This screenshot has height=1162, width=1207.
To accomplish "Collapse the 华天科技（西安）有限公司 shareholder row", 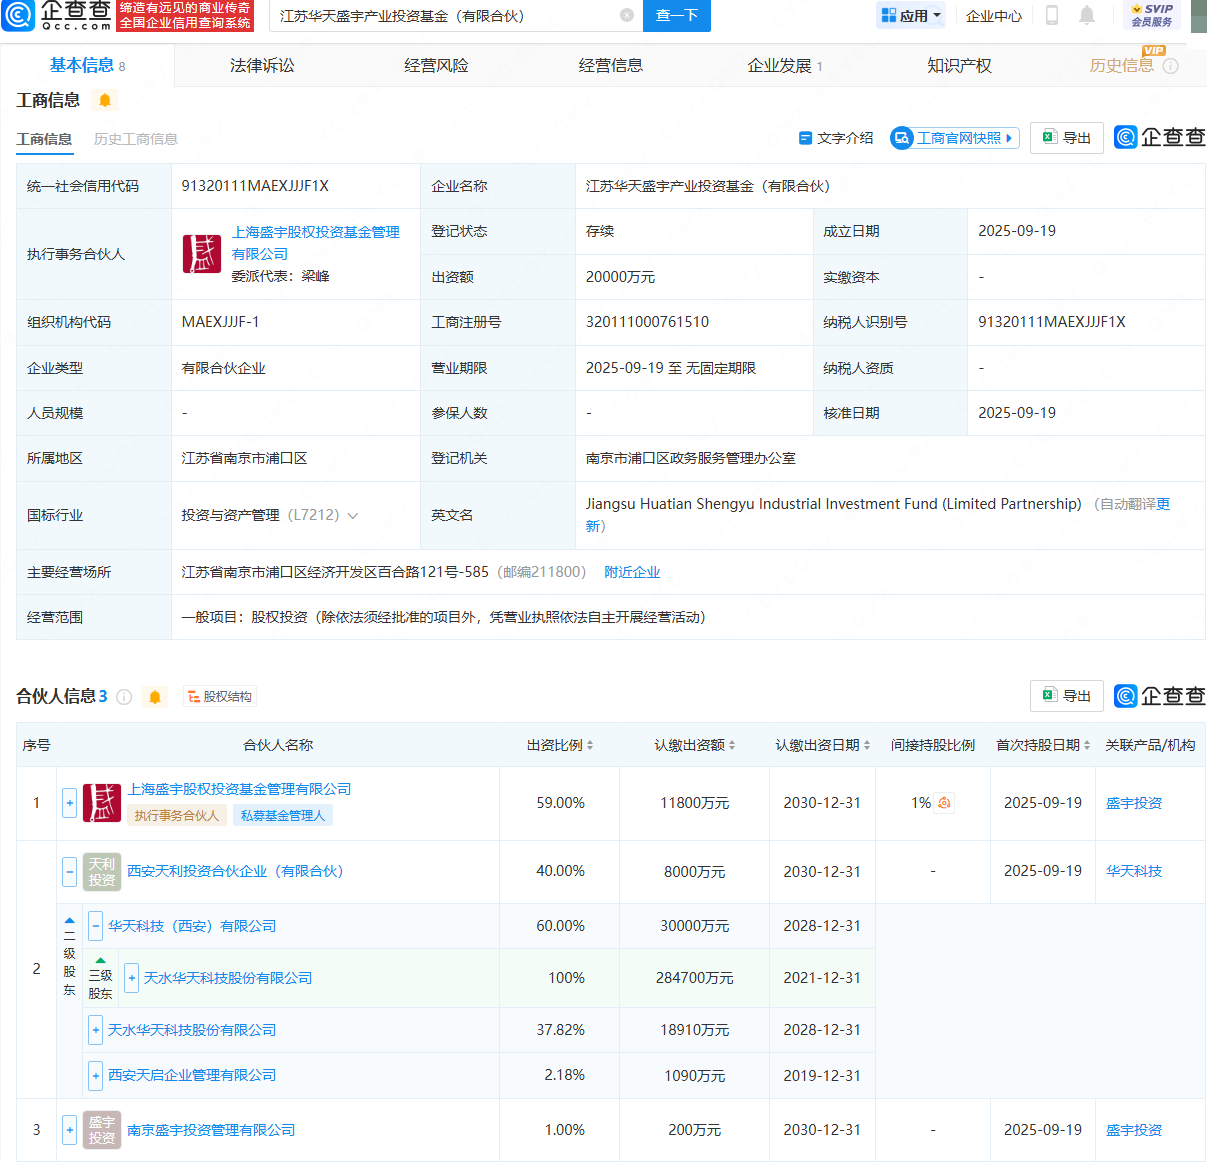I will point(96,926).
